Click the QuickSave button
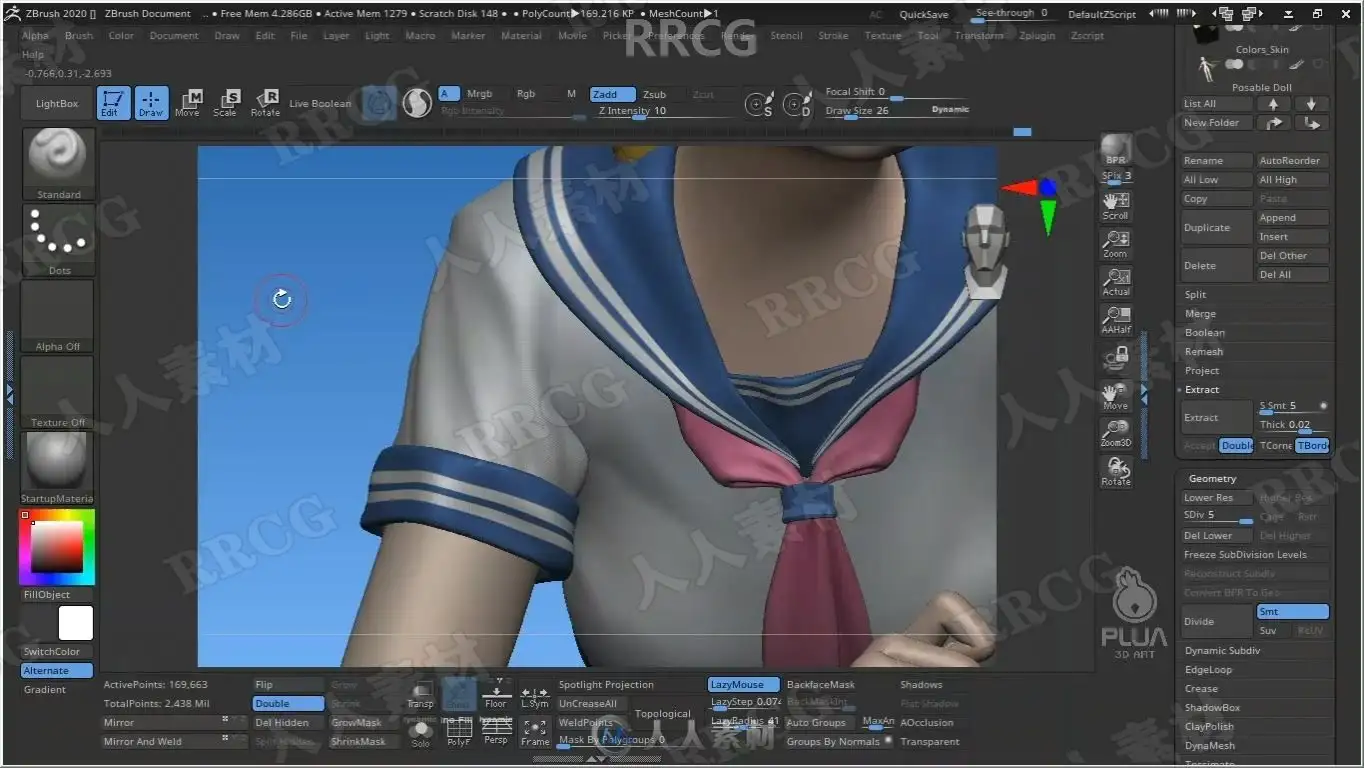The image size is (1364, 768). (x=924, y=15)
